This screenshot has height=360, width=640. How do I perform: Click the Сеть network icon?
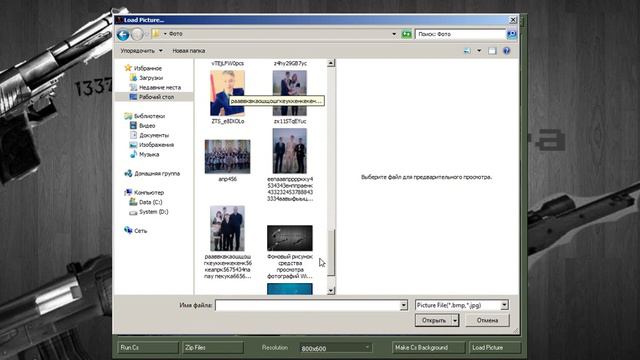click(128, 231)
